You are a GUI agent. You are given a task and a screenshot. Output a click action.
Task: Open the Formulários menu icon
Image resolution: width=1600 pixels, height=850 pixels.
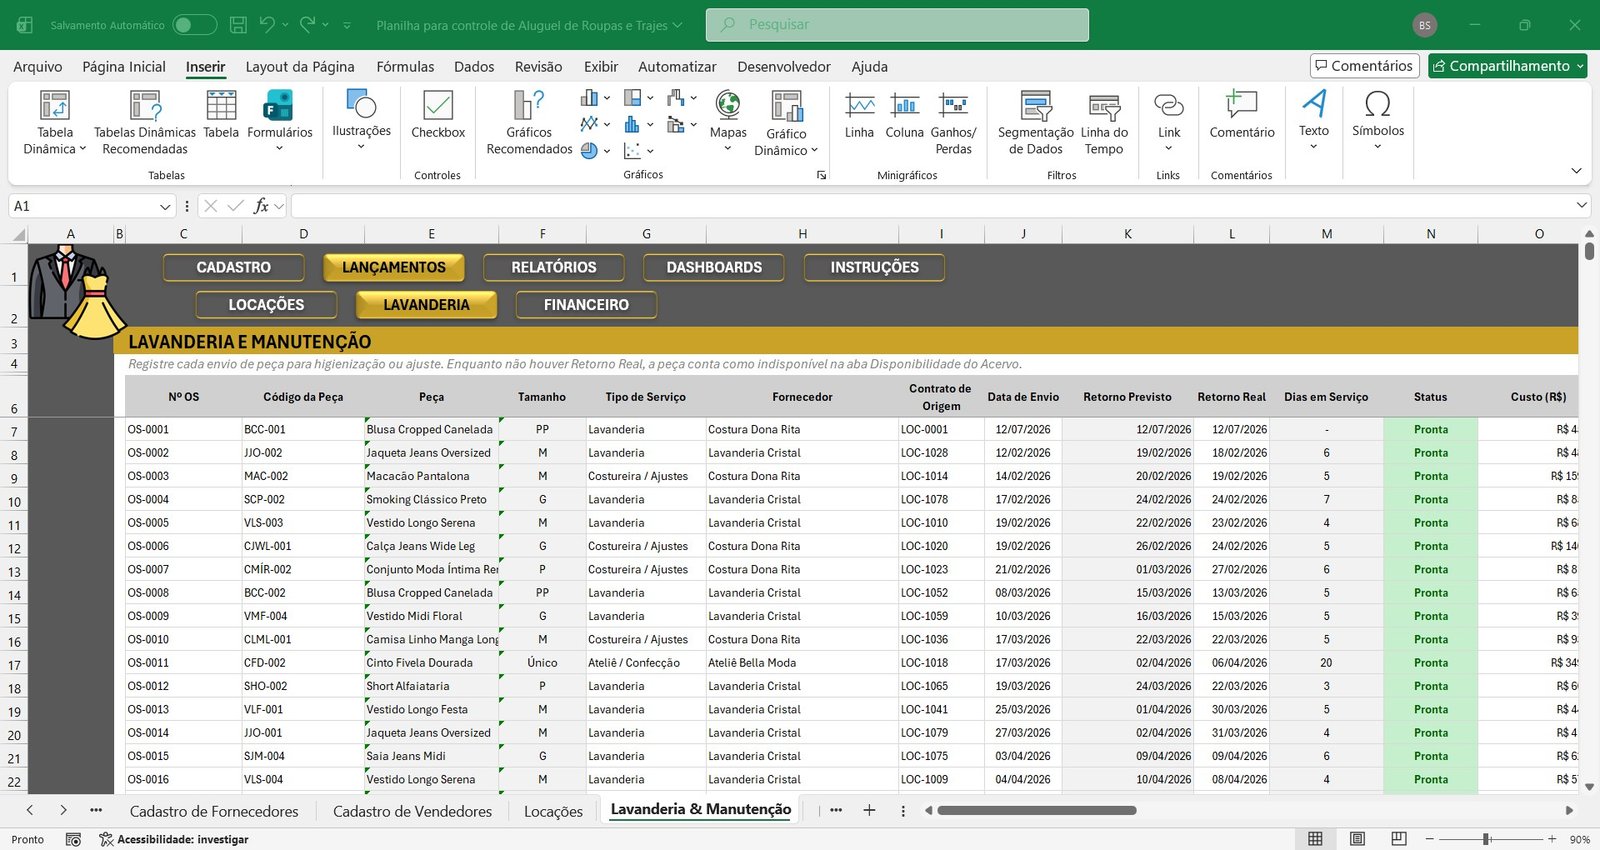[279, 122]
